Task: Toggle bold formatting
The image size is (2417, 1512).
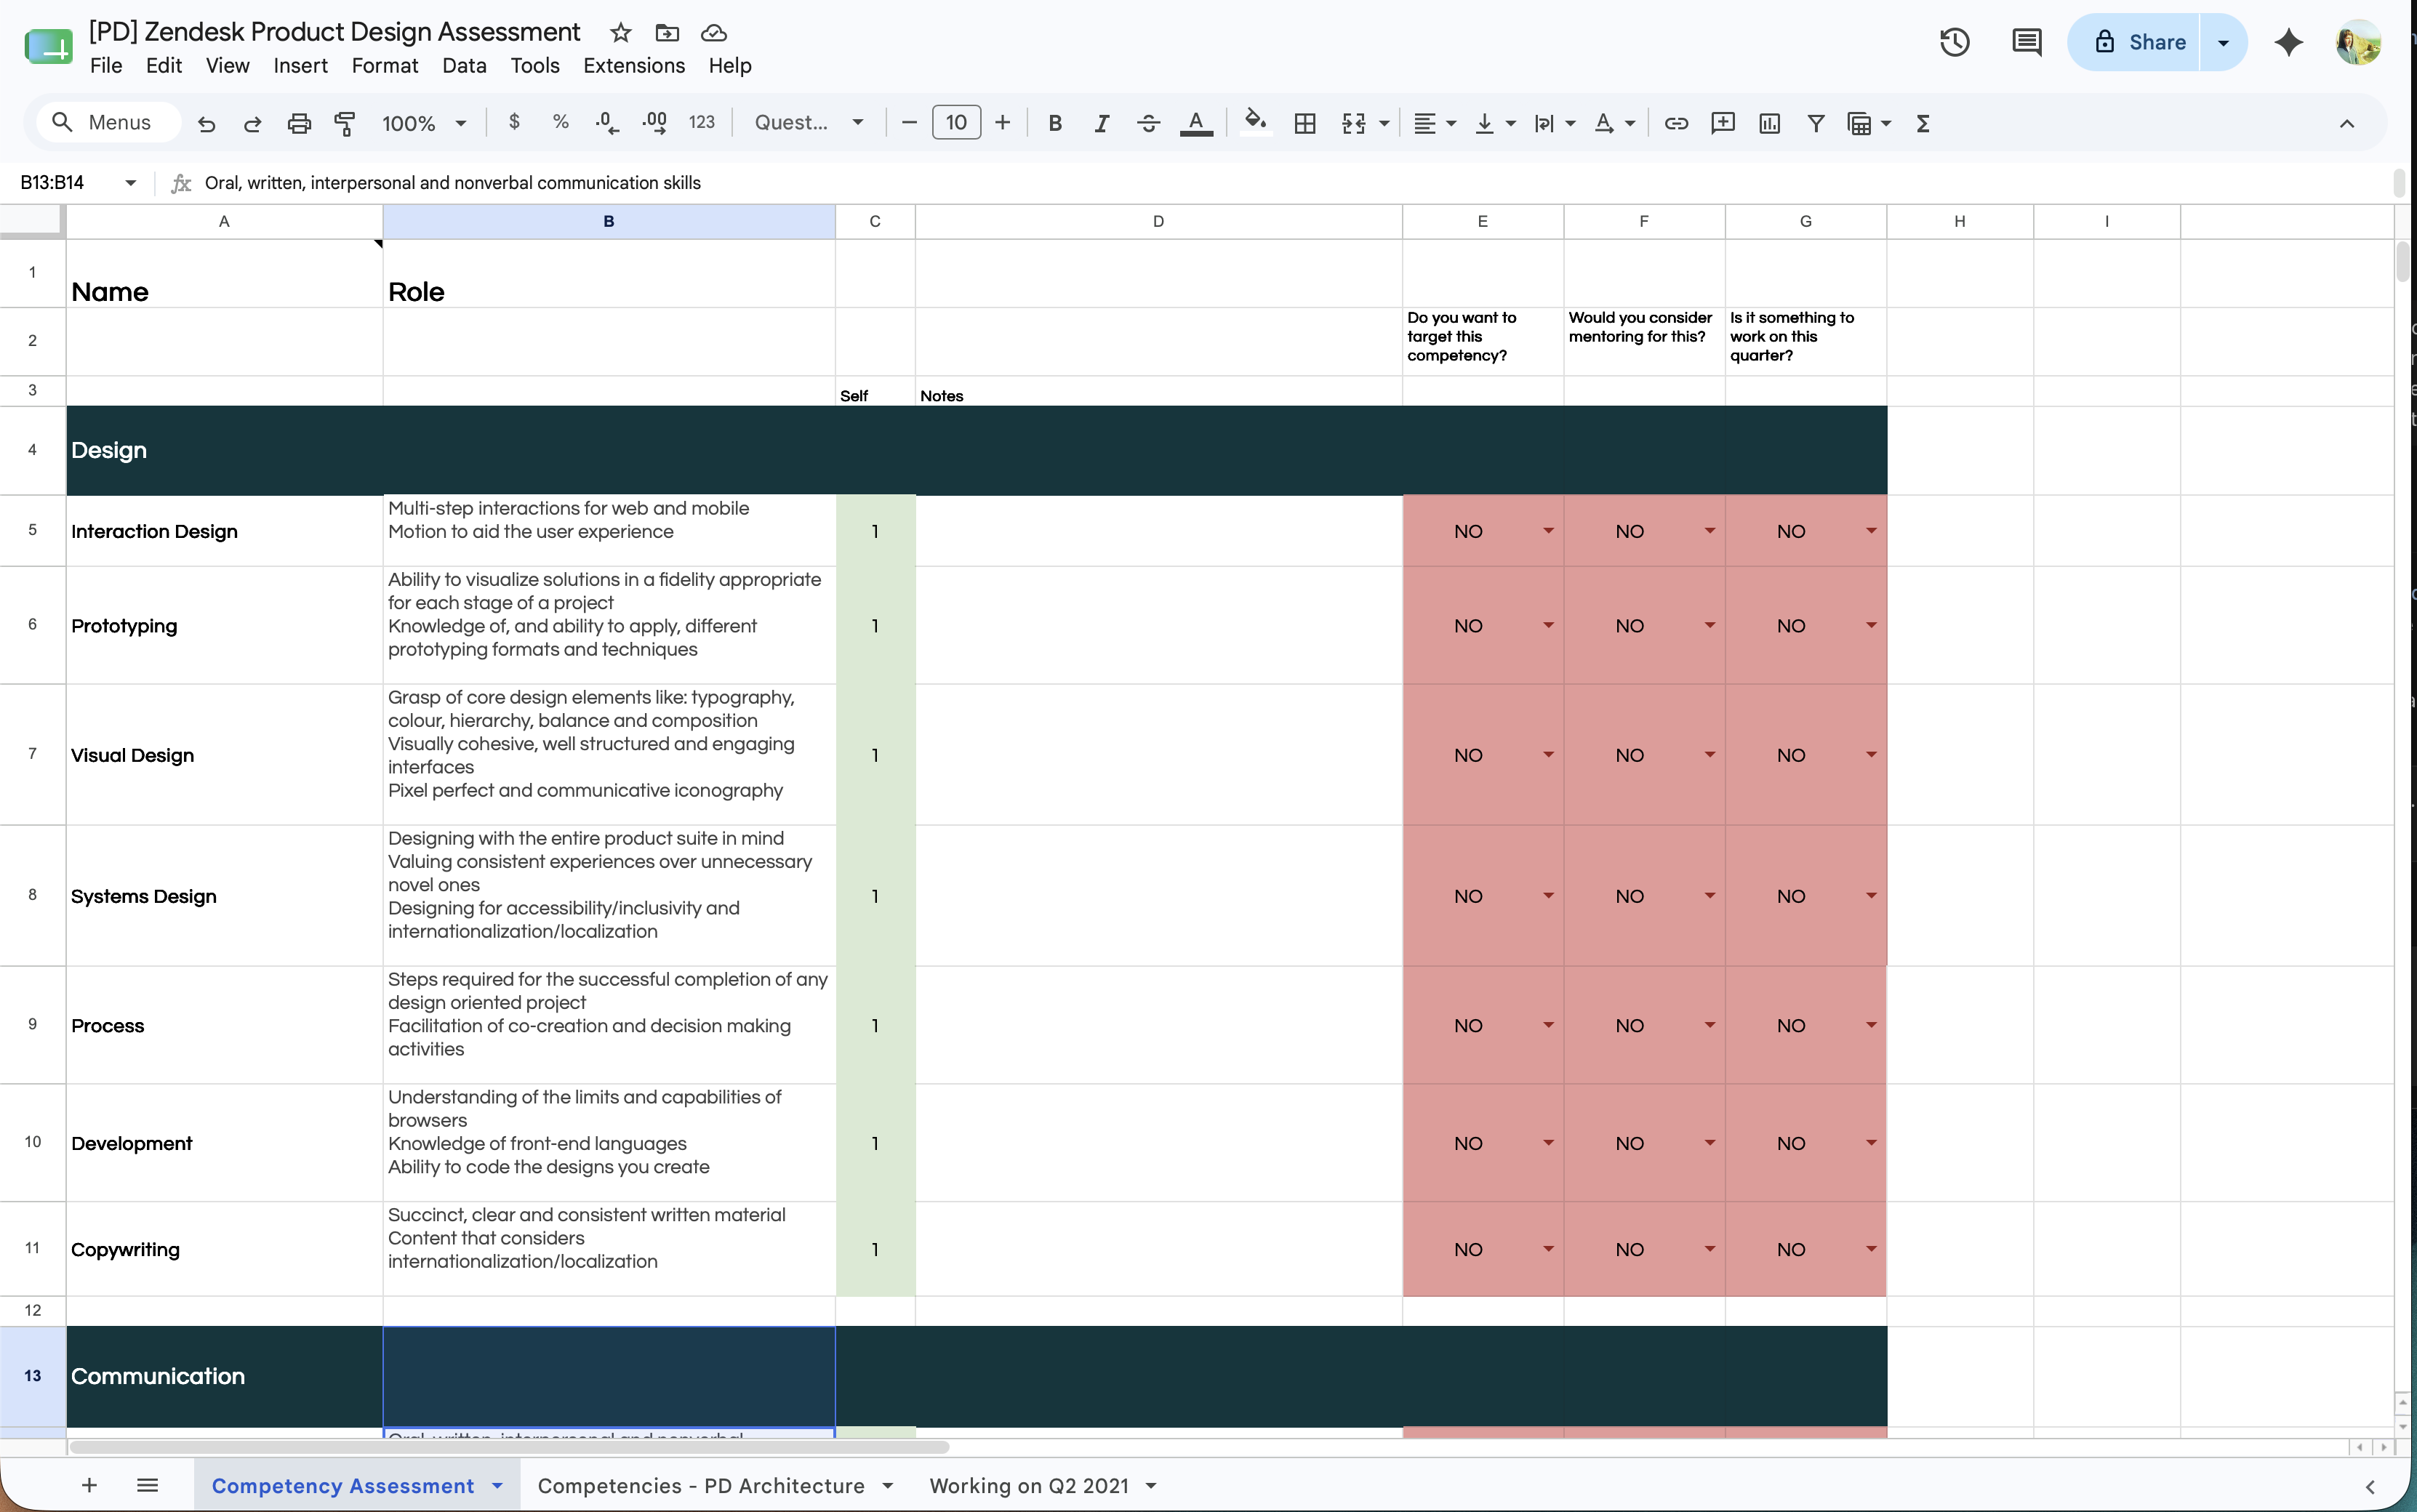Action: [1054, 123]
